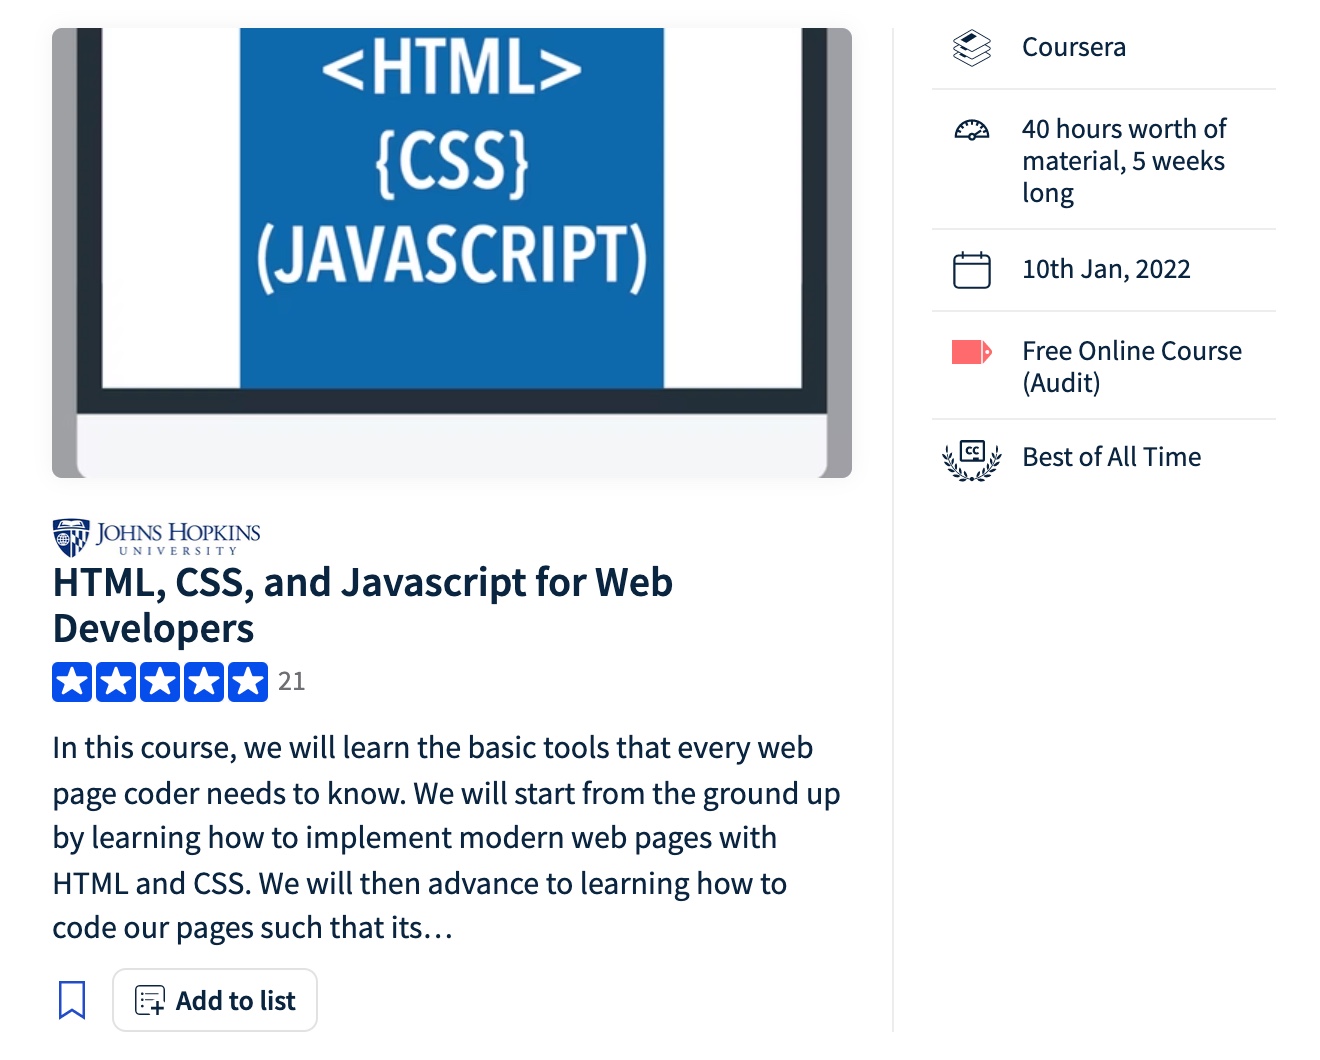Click the Add to list button
This screenshot has height=1060, width=1320.
(215, 1000)
